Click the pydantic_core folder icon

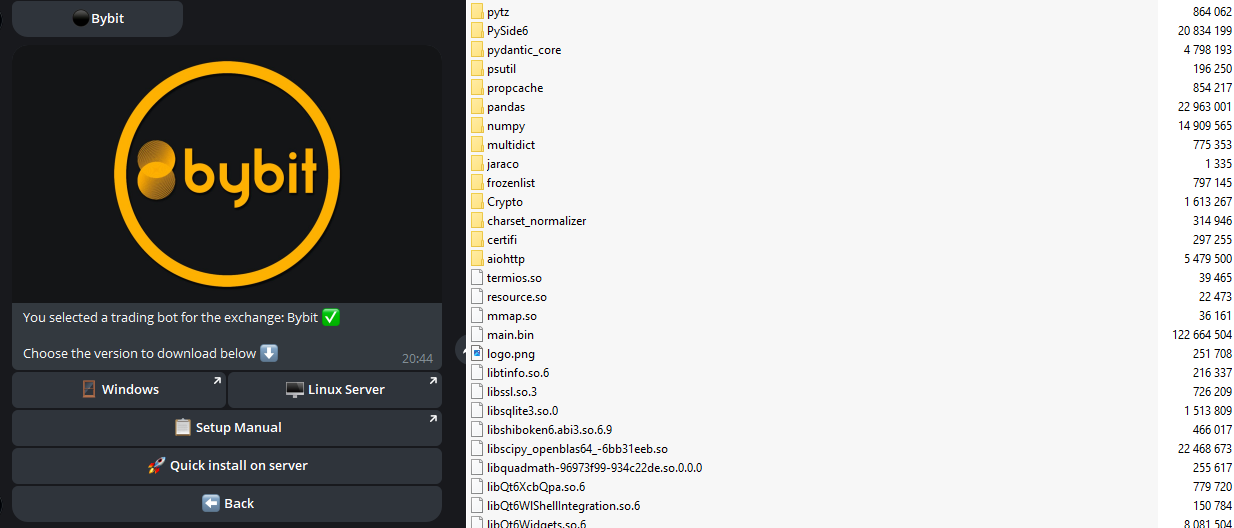tap(477, 50)
